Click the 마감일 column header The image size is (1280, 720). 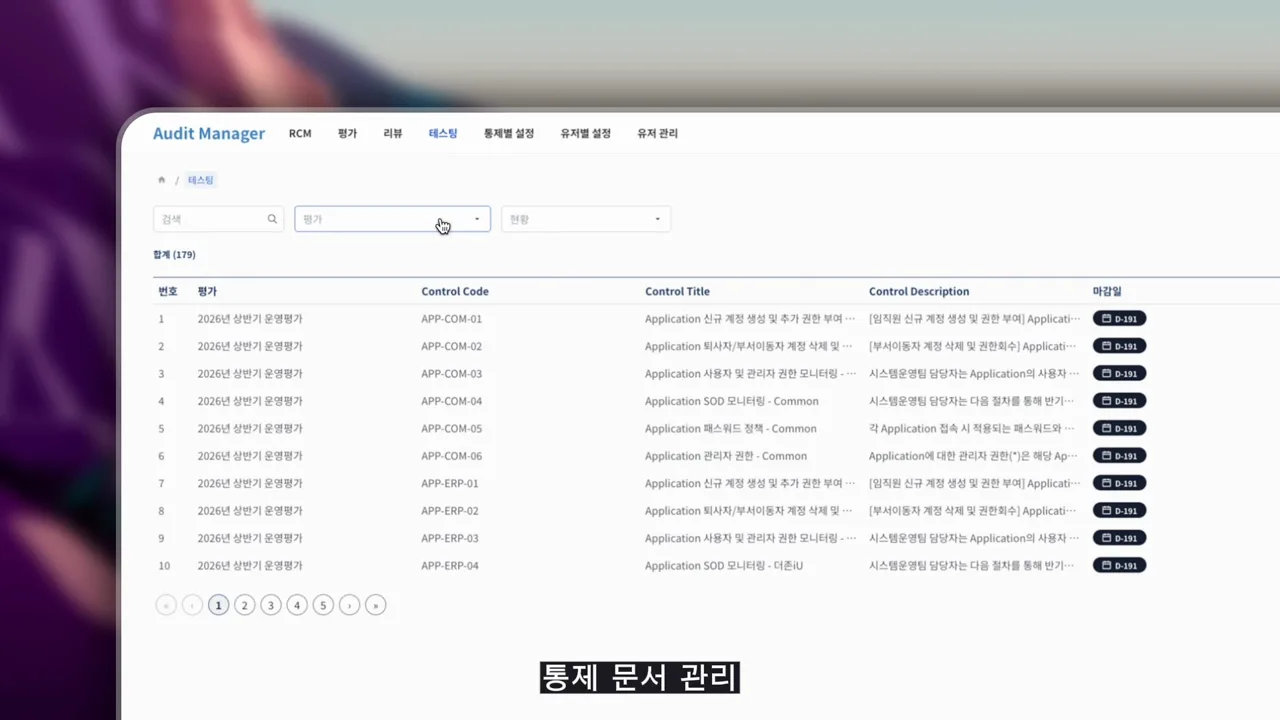[x=1107, y=292]
